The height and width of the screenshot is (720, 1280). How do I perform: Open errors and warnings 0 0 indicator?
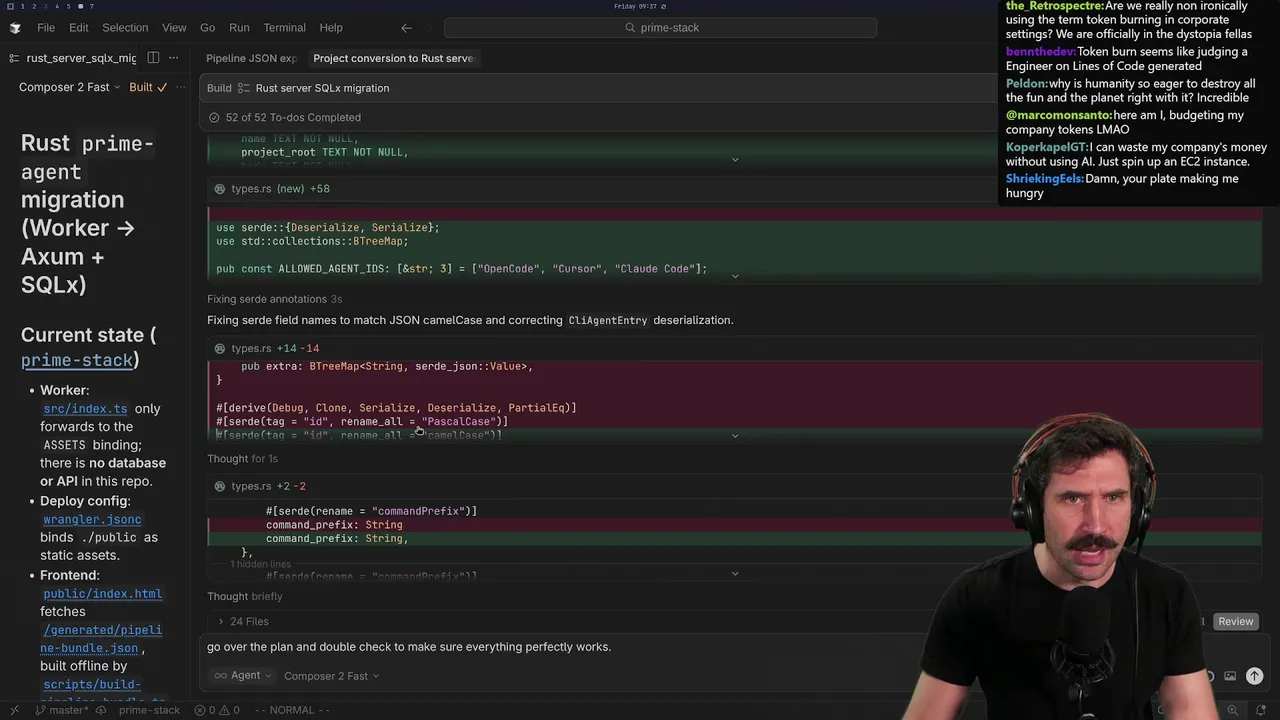click(x=217, y=710)
